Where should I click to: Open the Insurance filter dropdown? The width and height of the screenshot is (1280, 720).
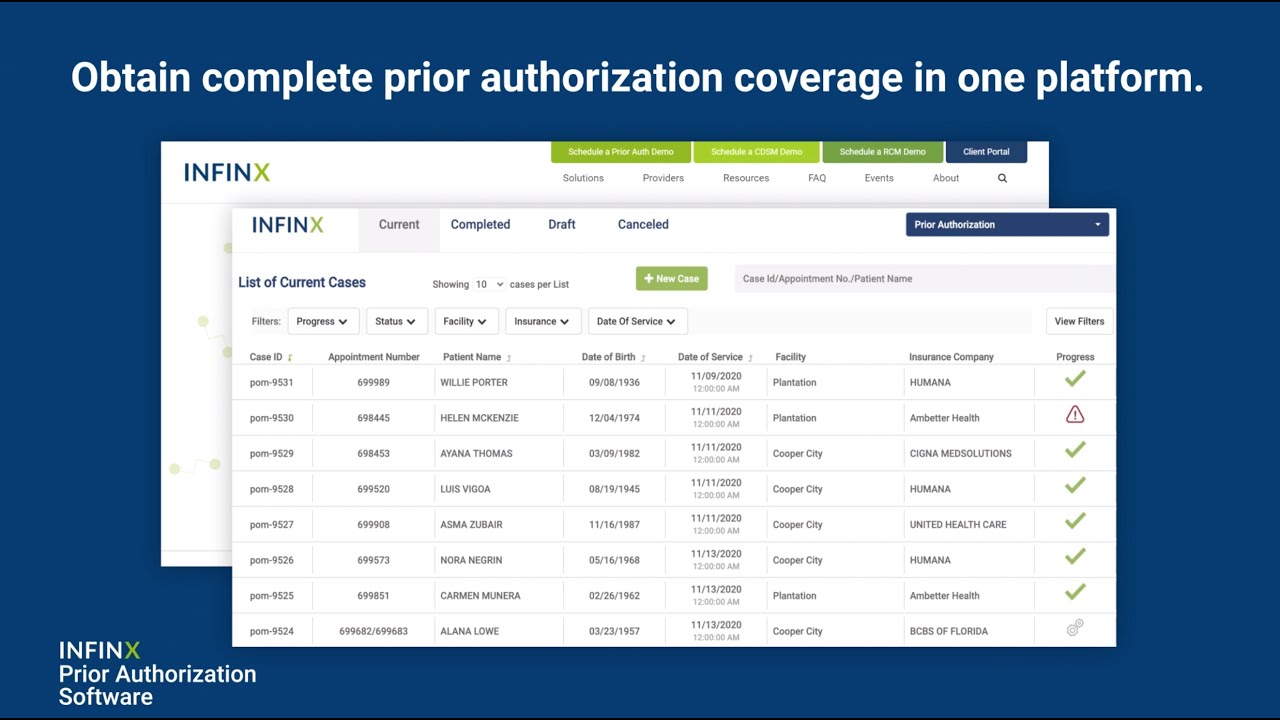pos(542,321)
